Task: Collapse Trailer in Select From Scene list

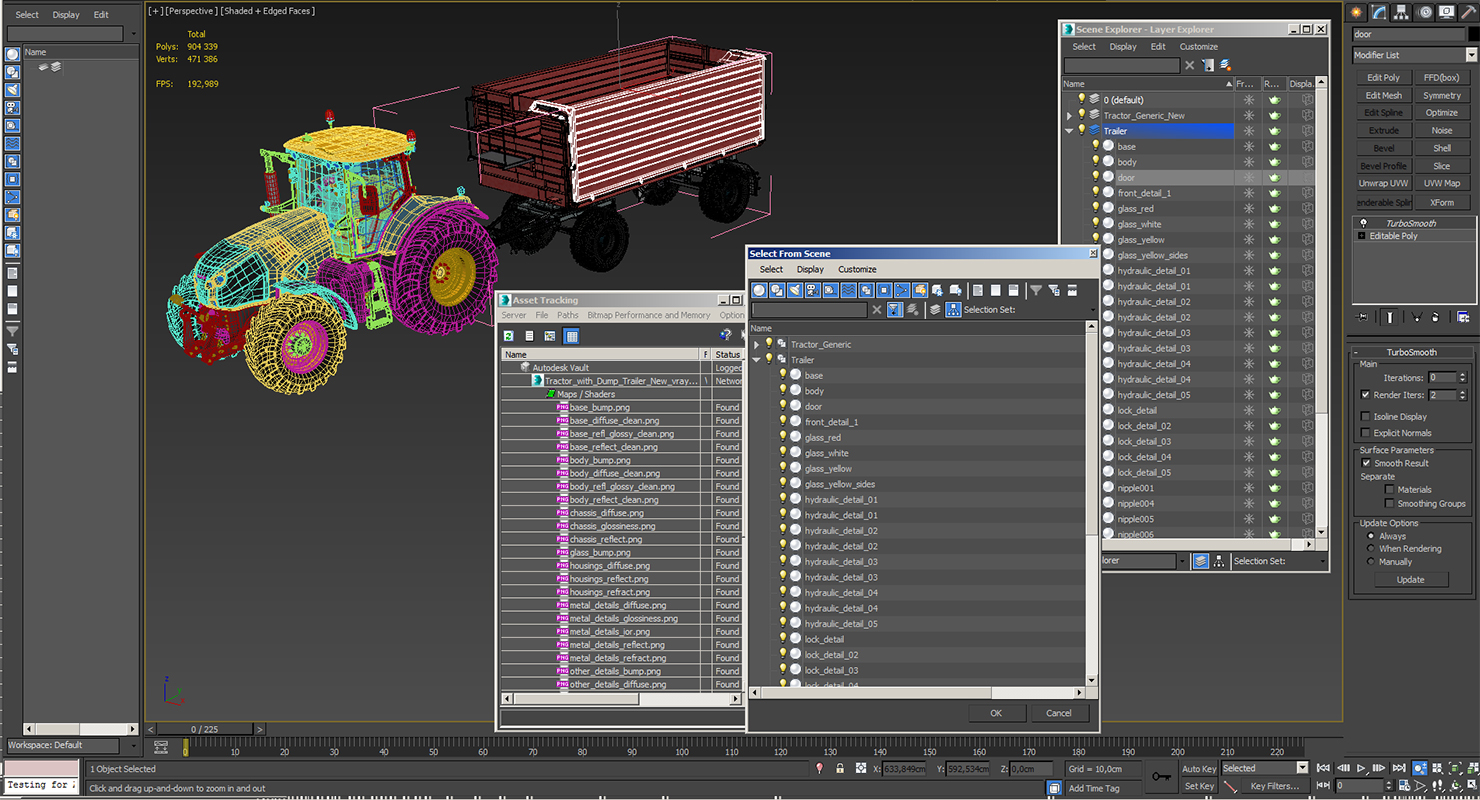Action: pyautogui.click(x=757, y=360)
